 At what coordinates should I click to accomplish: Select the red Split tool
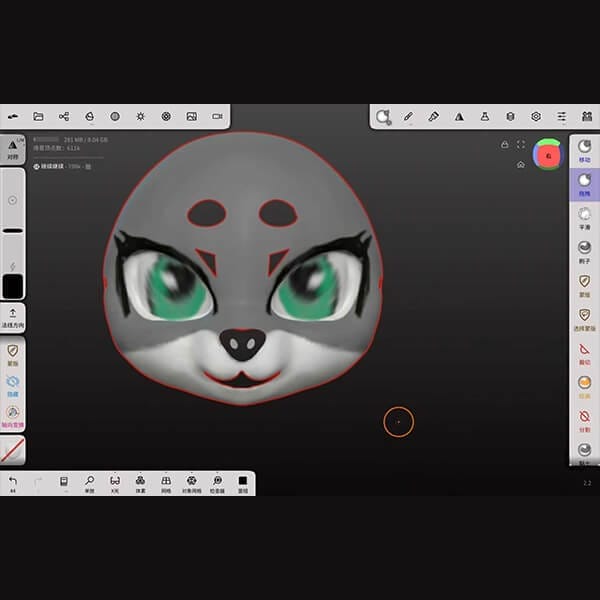coord(584,421)
